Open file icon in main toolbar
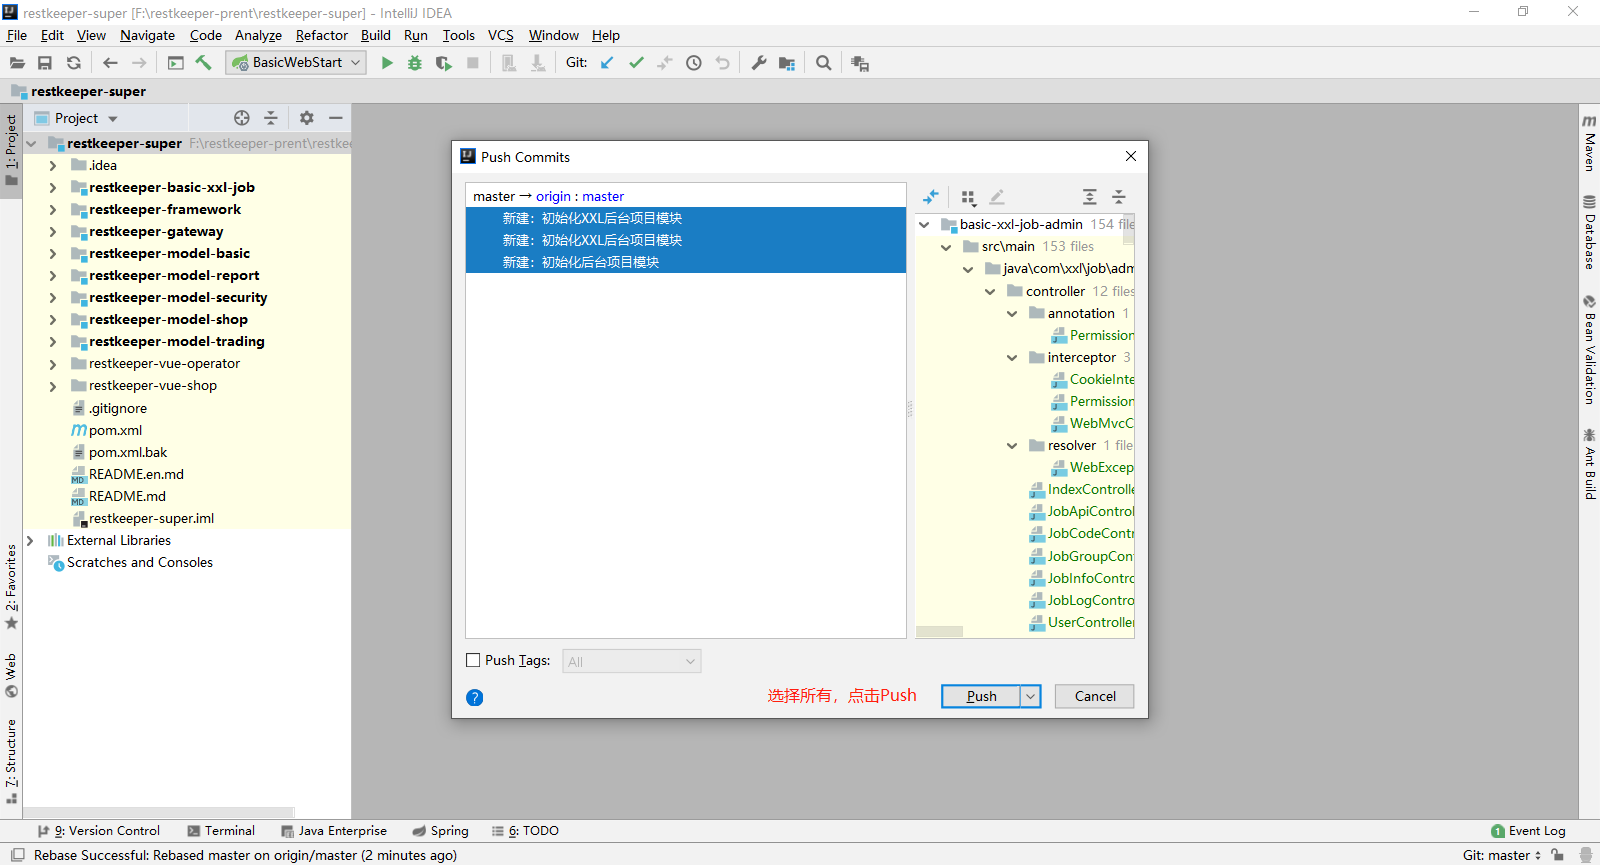 pyautogui.click(x=17, y=63)
